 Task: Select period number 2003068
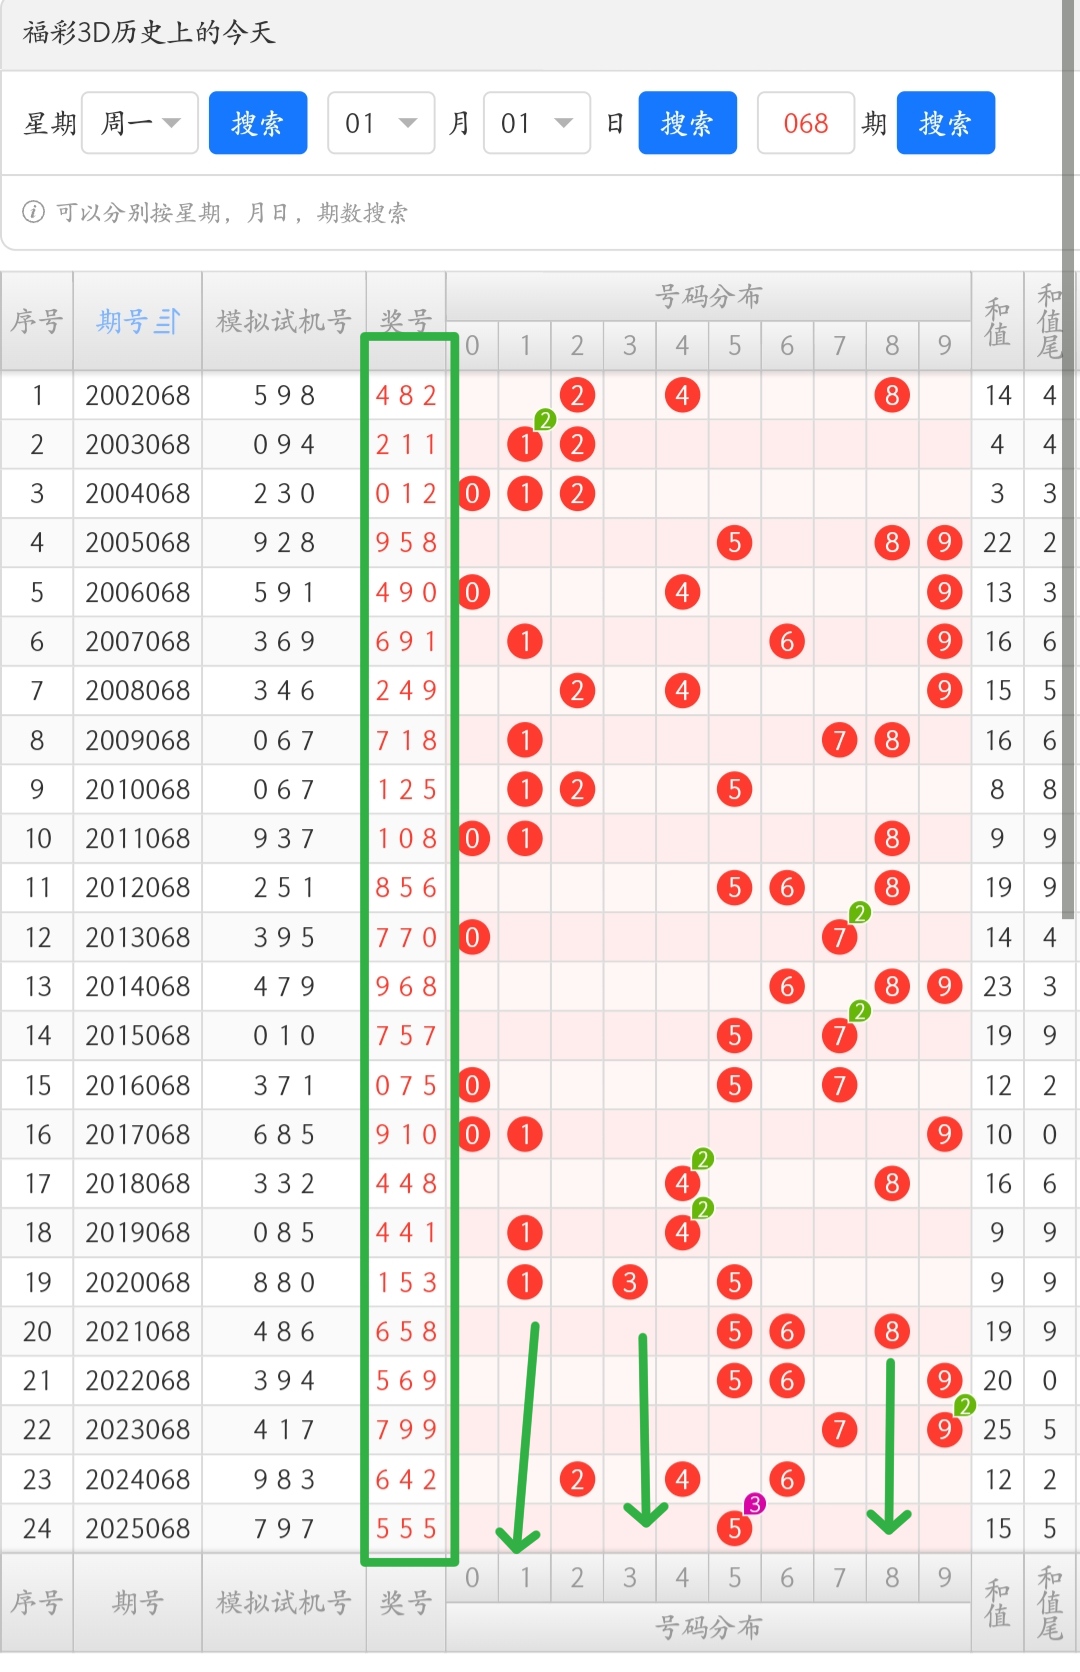pos(138,445)
